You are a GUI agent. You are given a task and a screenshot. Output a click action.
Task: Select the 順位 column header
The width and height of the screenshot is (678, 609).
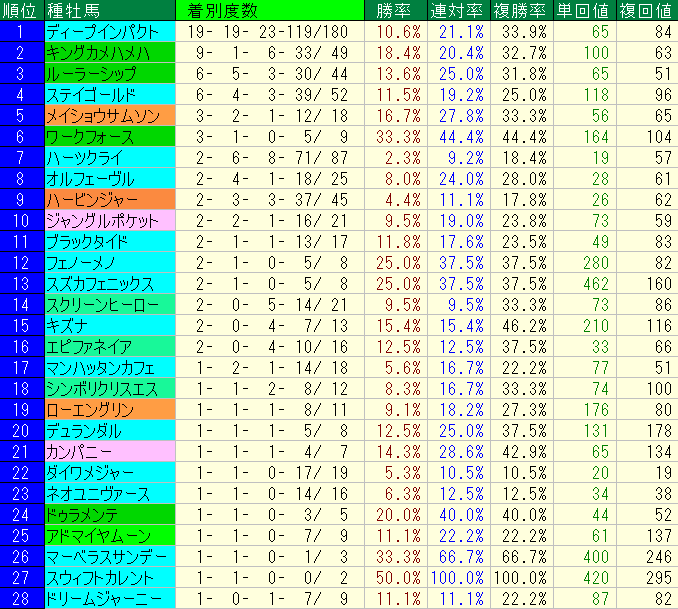tap(22, 10)
